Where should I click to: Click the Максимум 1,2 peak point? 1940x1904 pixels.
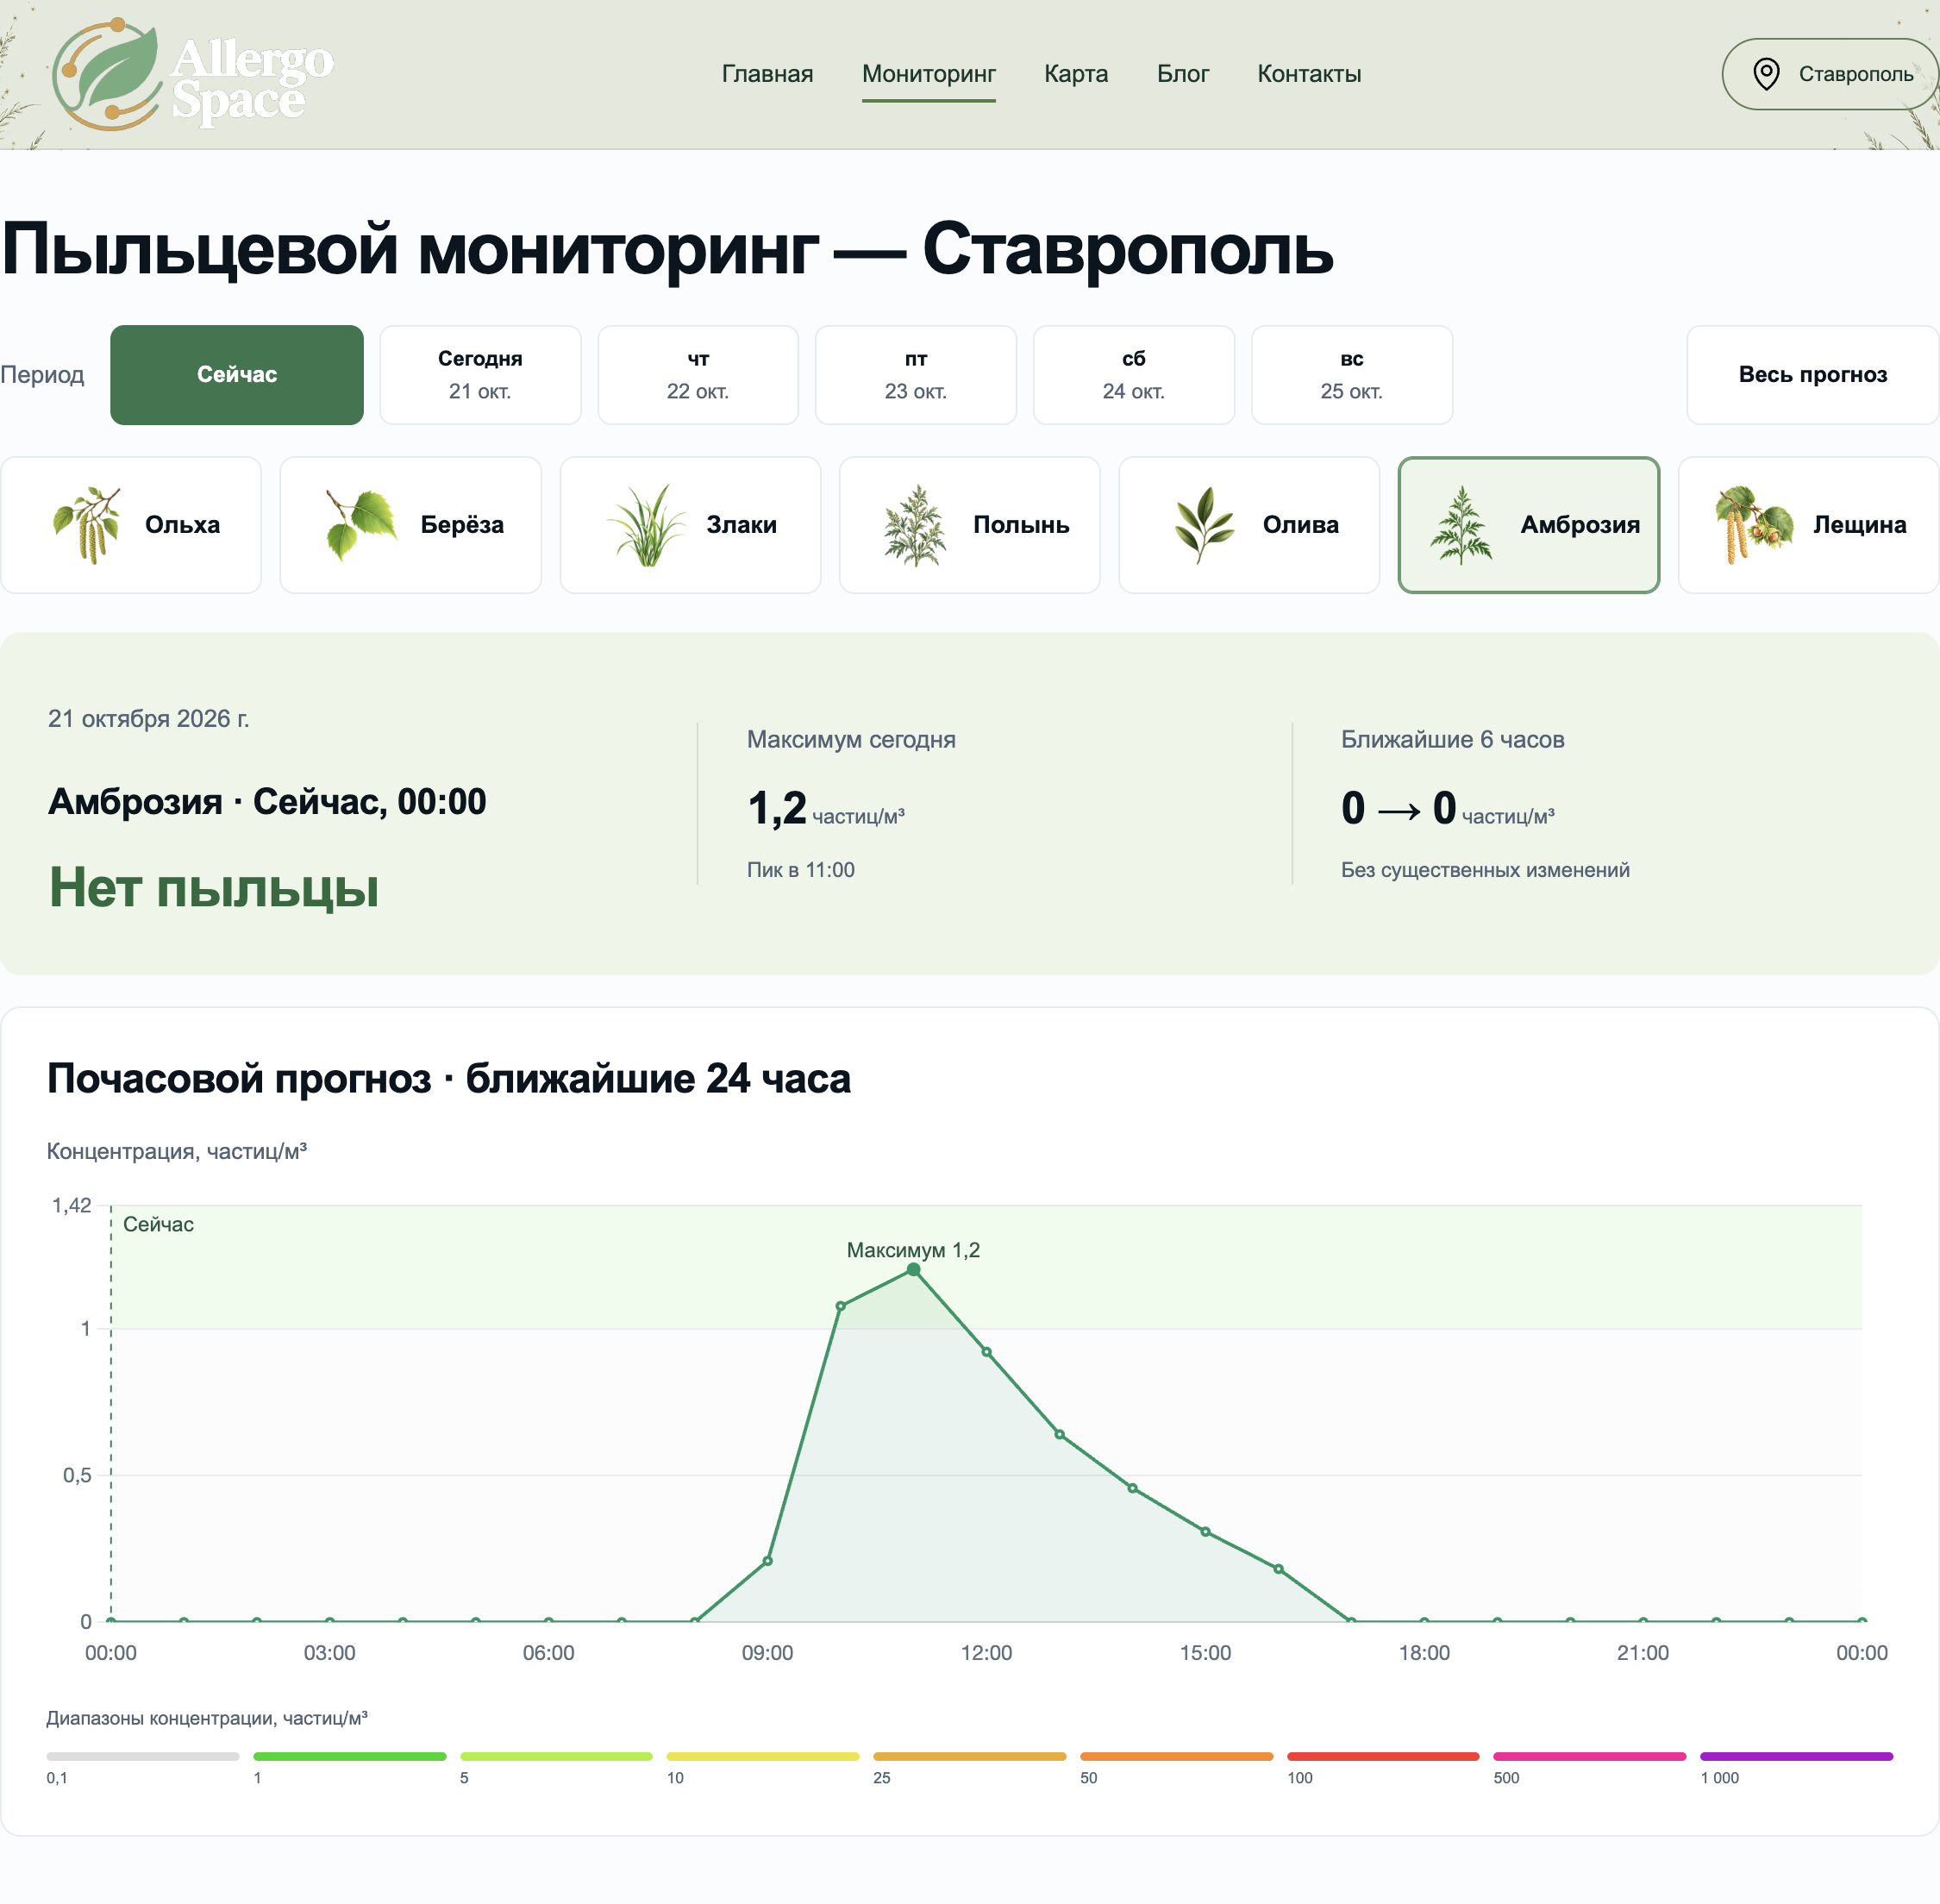(913, 1269)
